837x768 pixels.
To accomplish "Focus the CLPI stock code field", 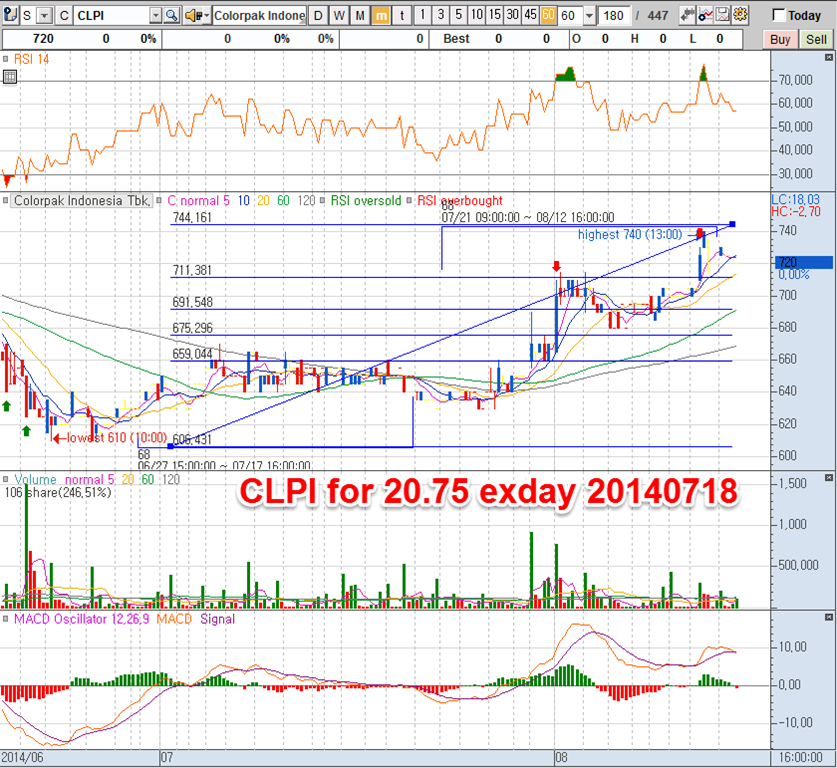I will coord(112,15).
